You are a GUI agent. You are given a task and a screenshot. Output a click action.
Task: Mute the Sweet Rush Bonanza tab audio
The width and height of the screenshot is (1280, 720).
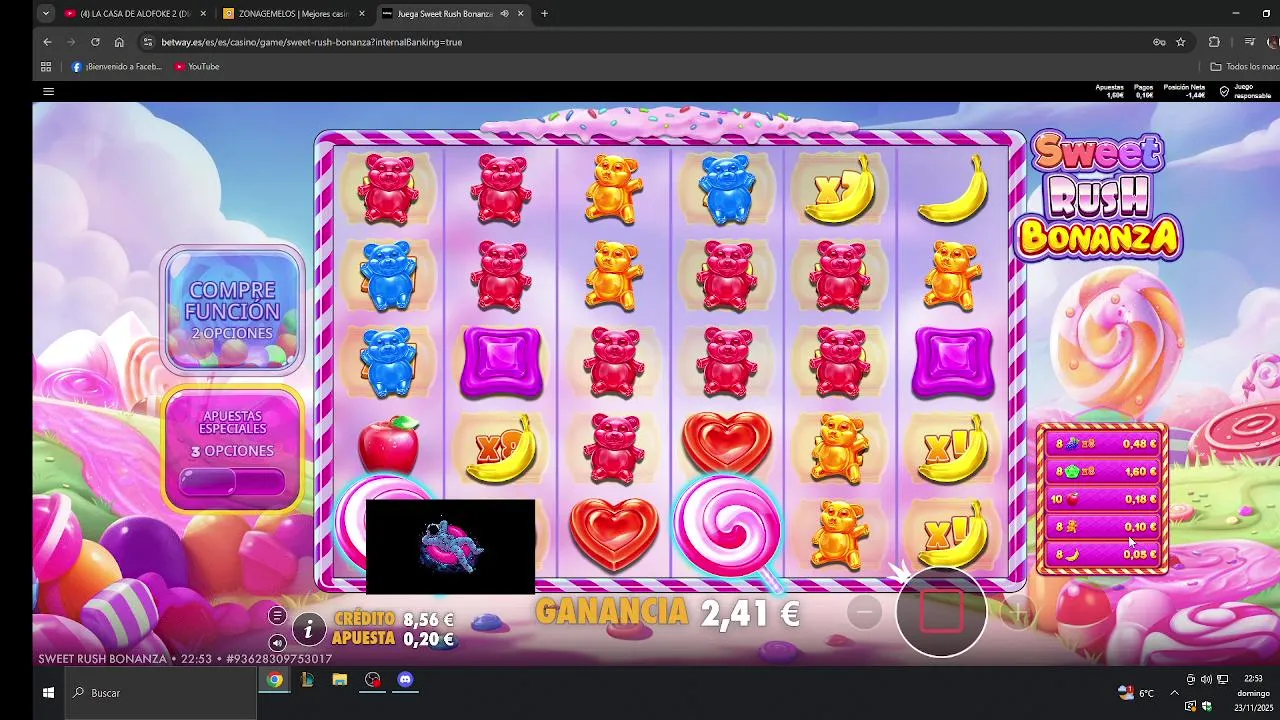[504, 14]
